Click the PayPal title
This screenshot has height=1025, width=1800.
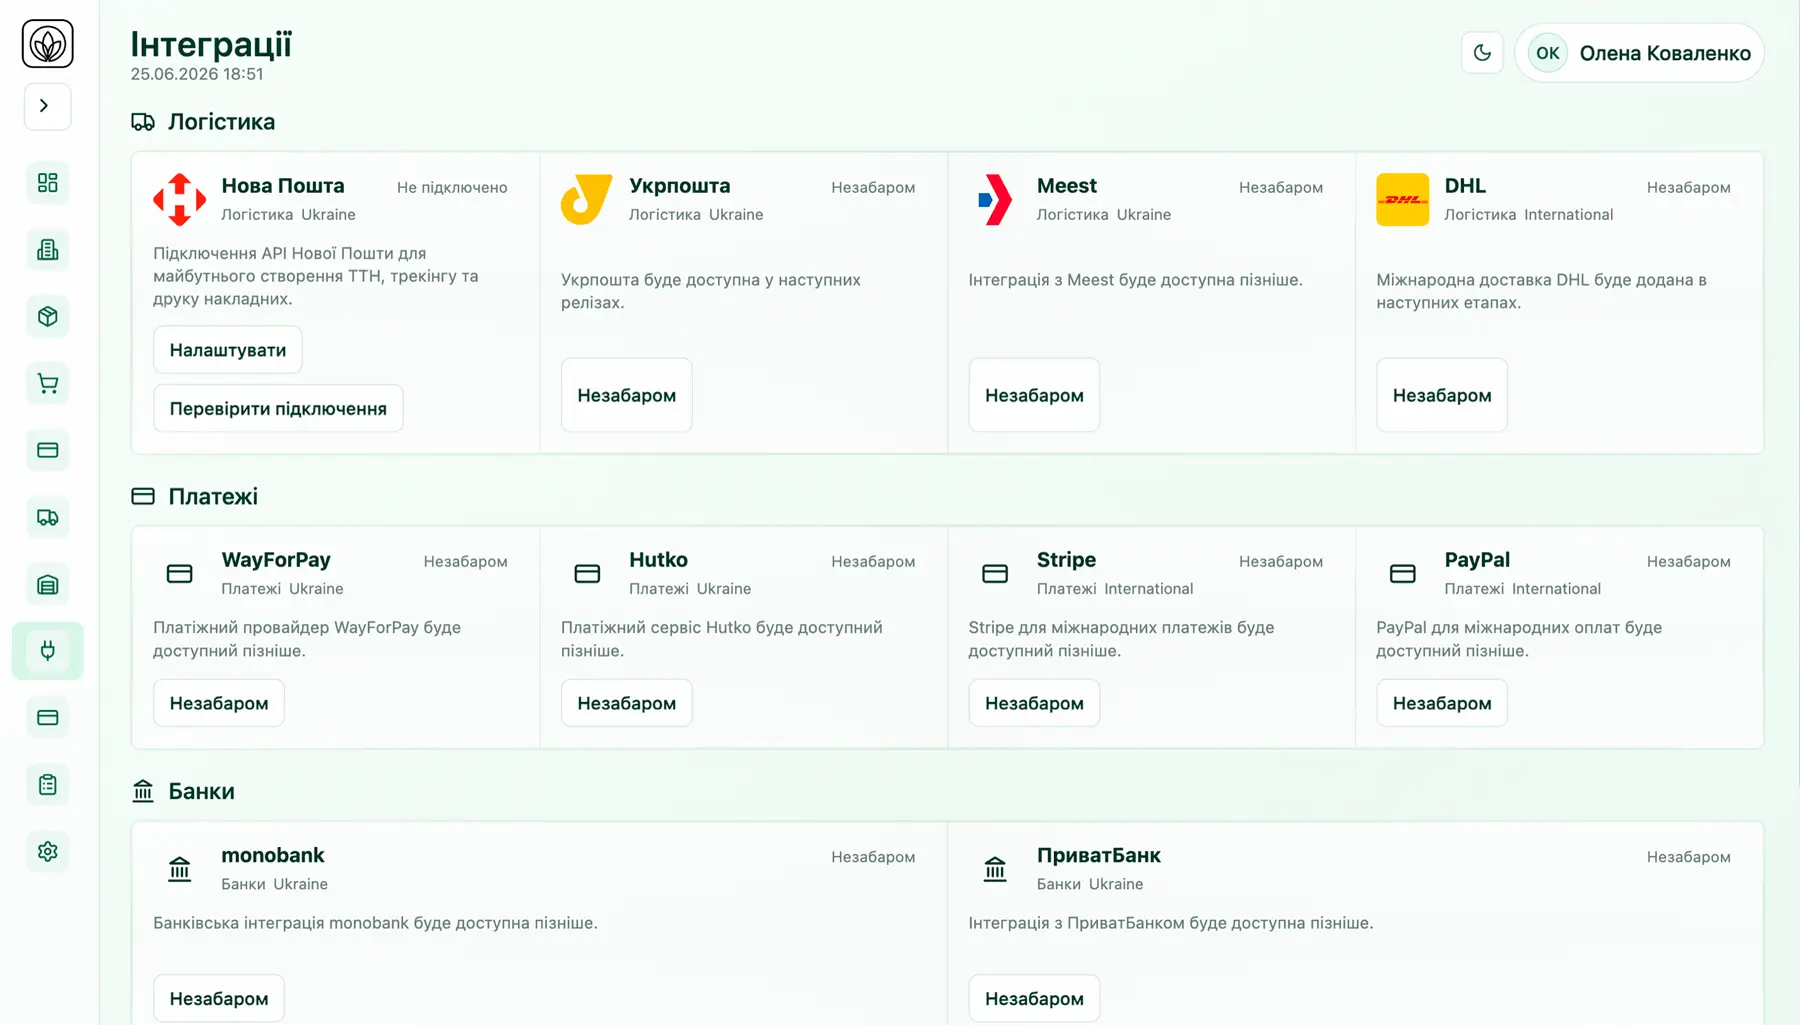pos(1477,559)
